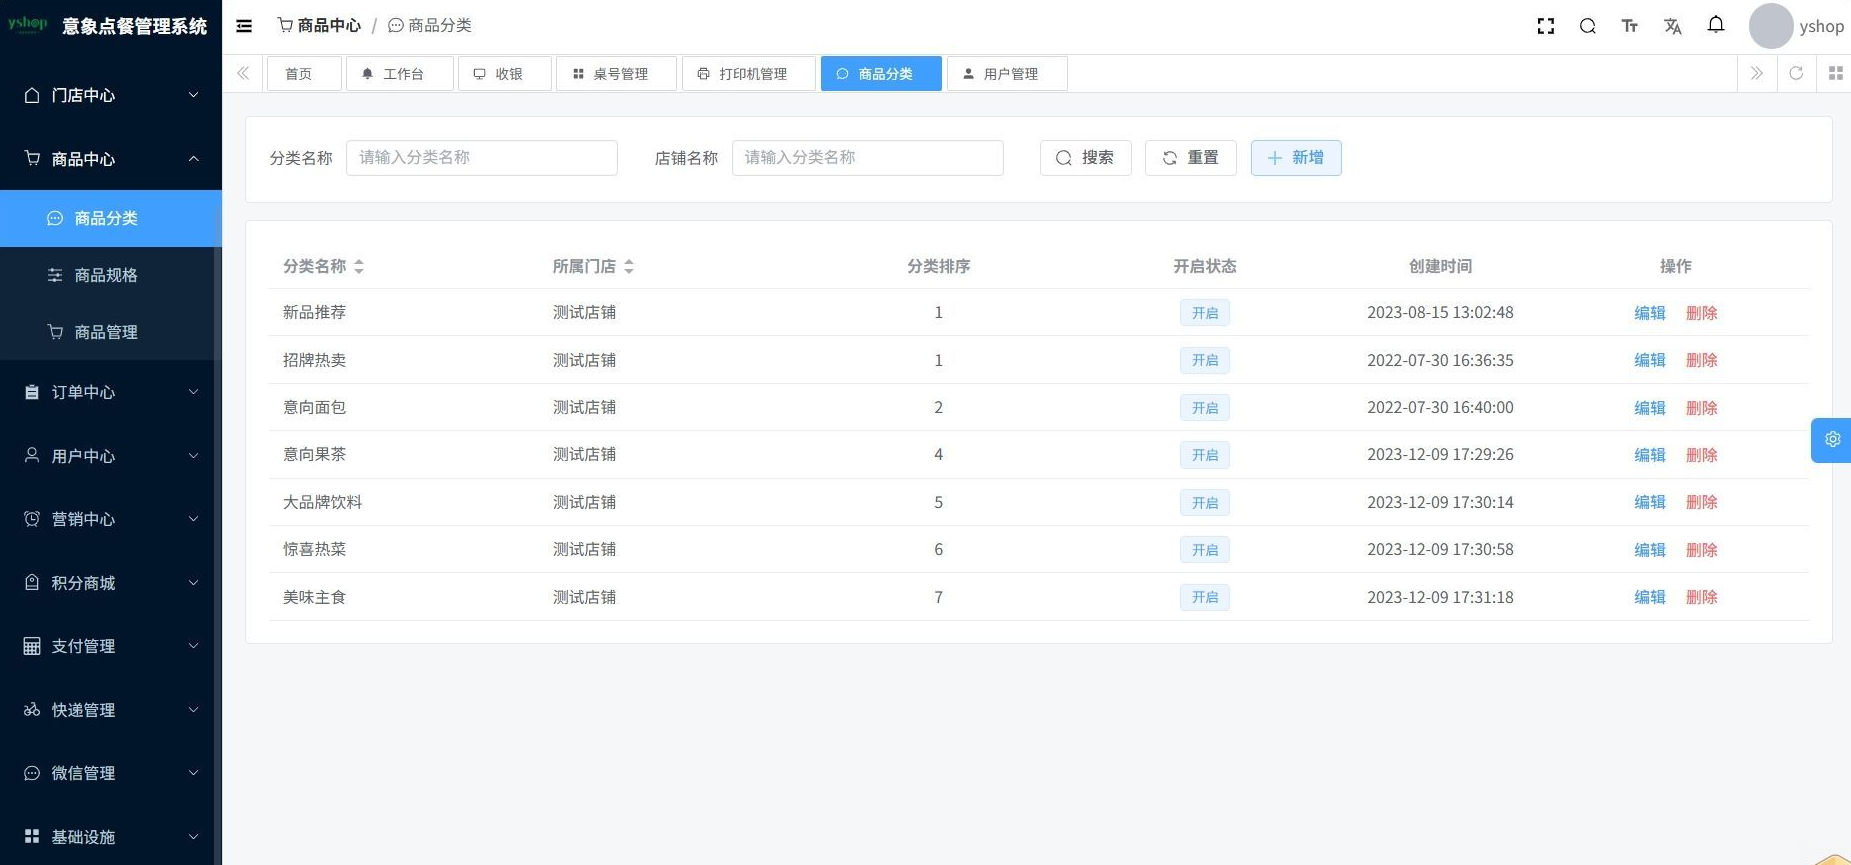The width and height of the screenshot is (1851, 865).
Task: Enter fullscreen mode via top bar icon
Action: click(1545, 26)
